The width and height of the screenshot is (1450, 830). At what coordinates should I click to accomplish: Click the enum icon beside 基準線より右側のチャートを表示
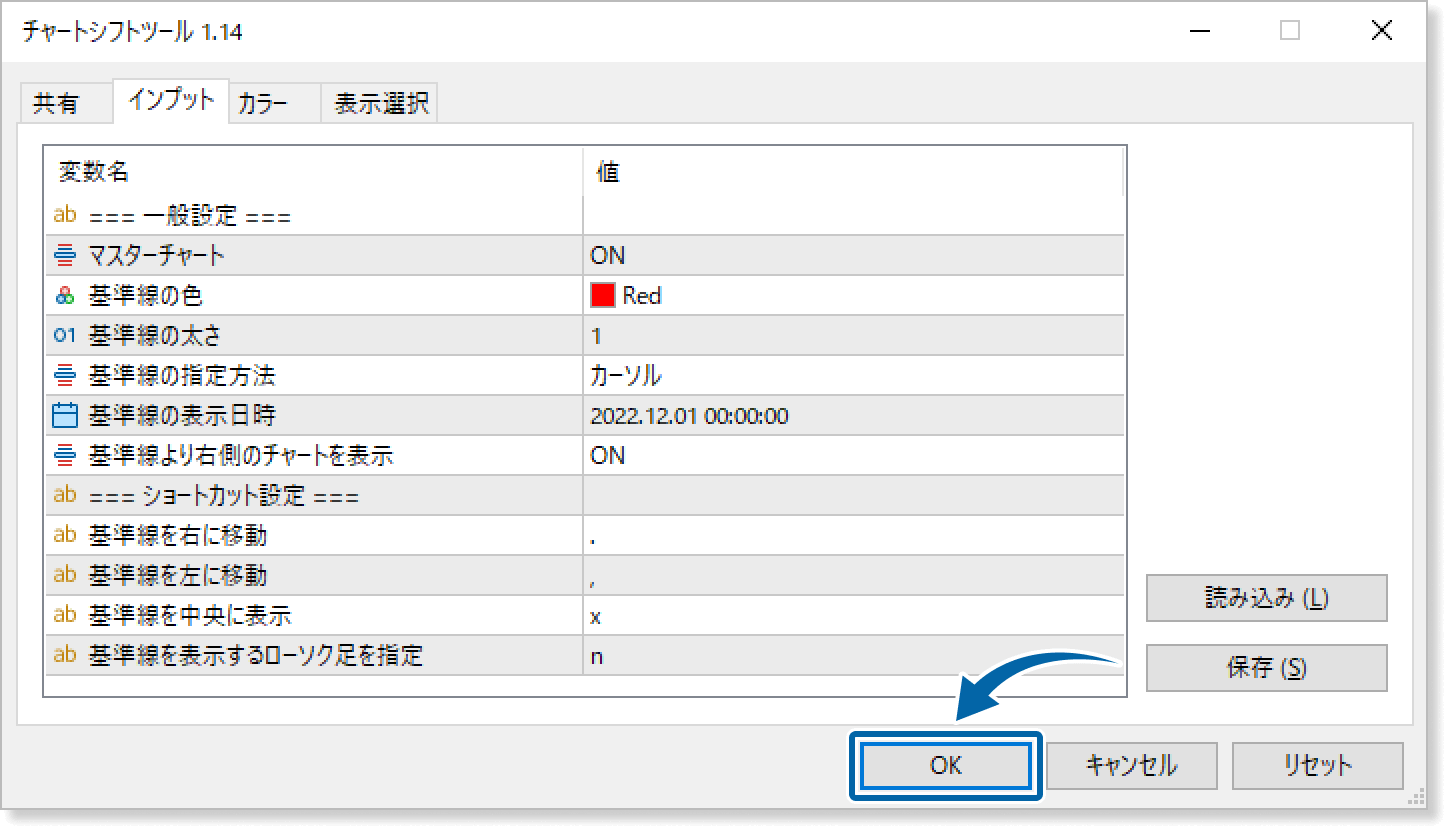coord(65,455)
